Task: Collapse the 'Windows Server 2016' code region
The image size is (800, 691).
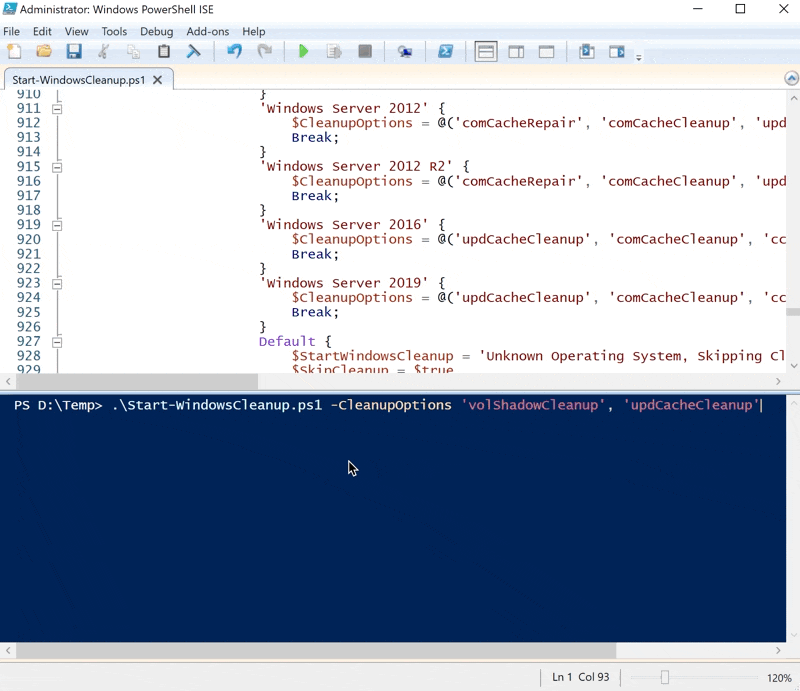Action: coord(56,225)
